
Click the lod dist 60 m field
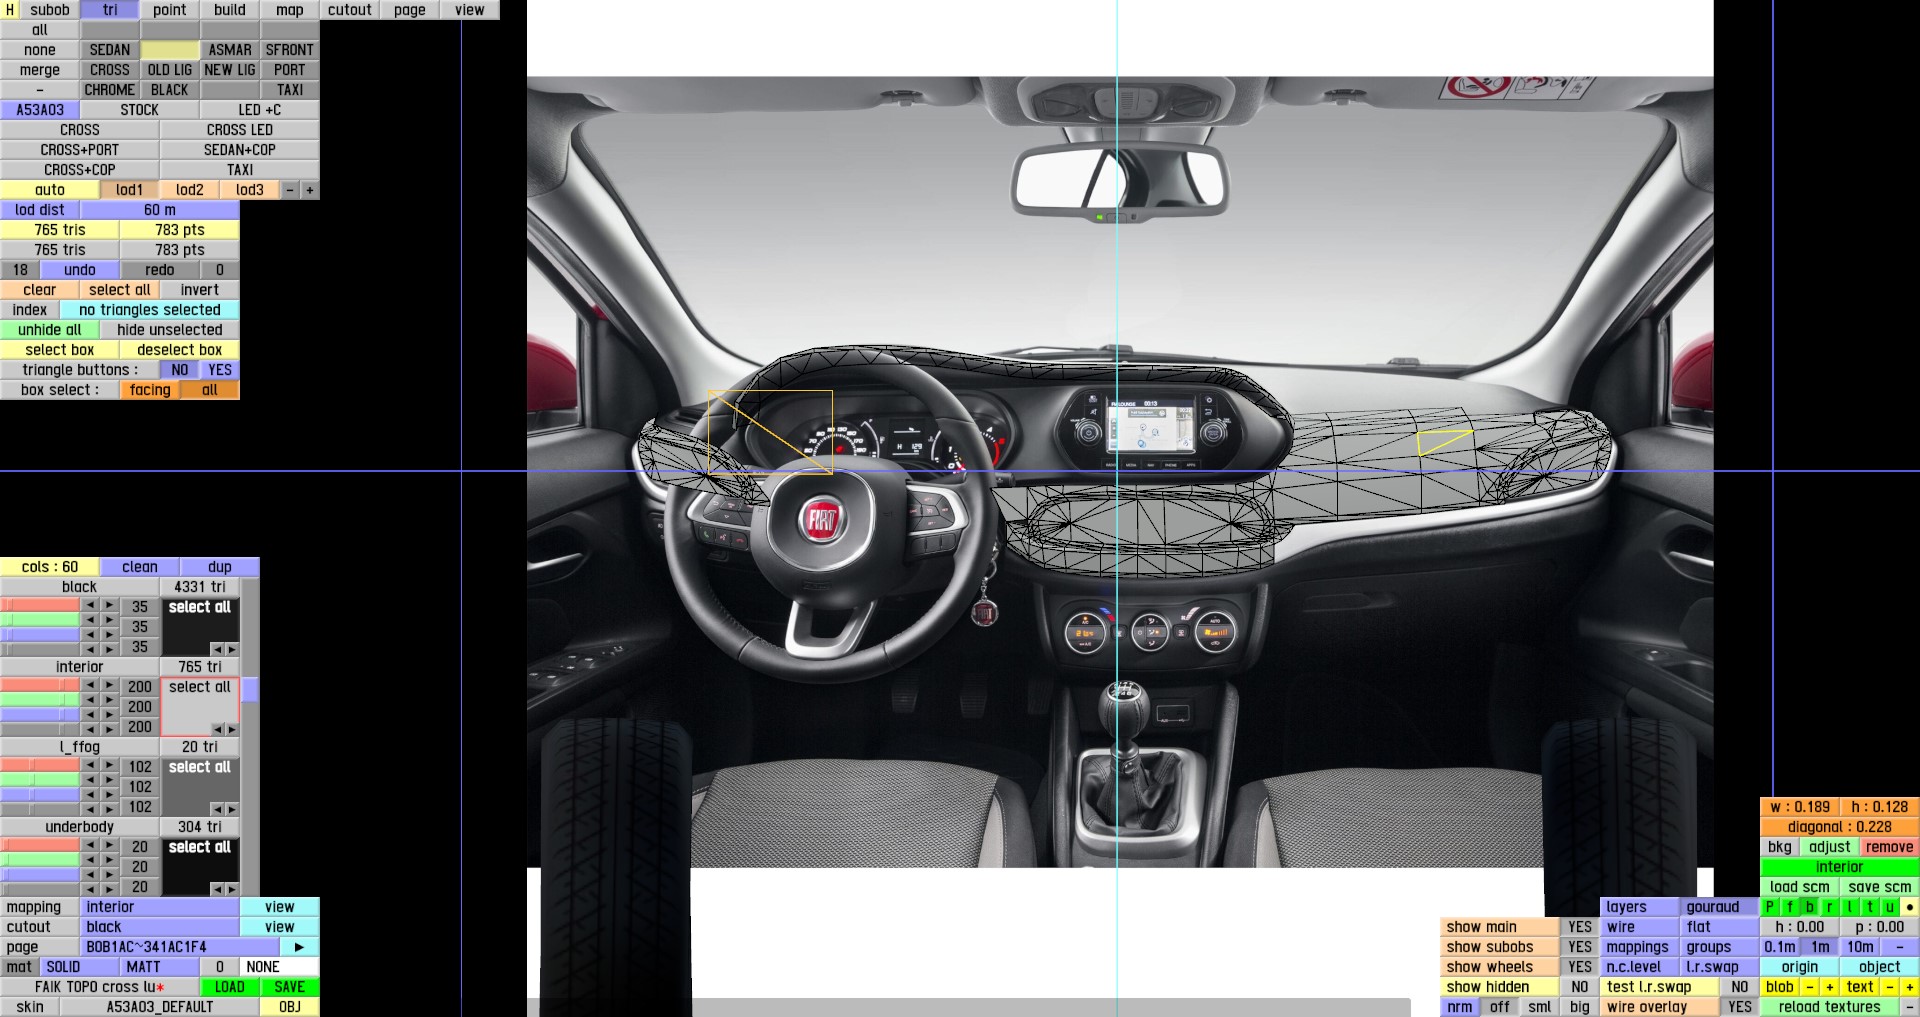[x=160, y=210]
